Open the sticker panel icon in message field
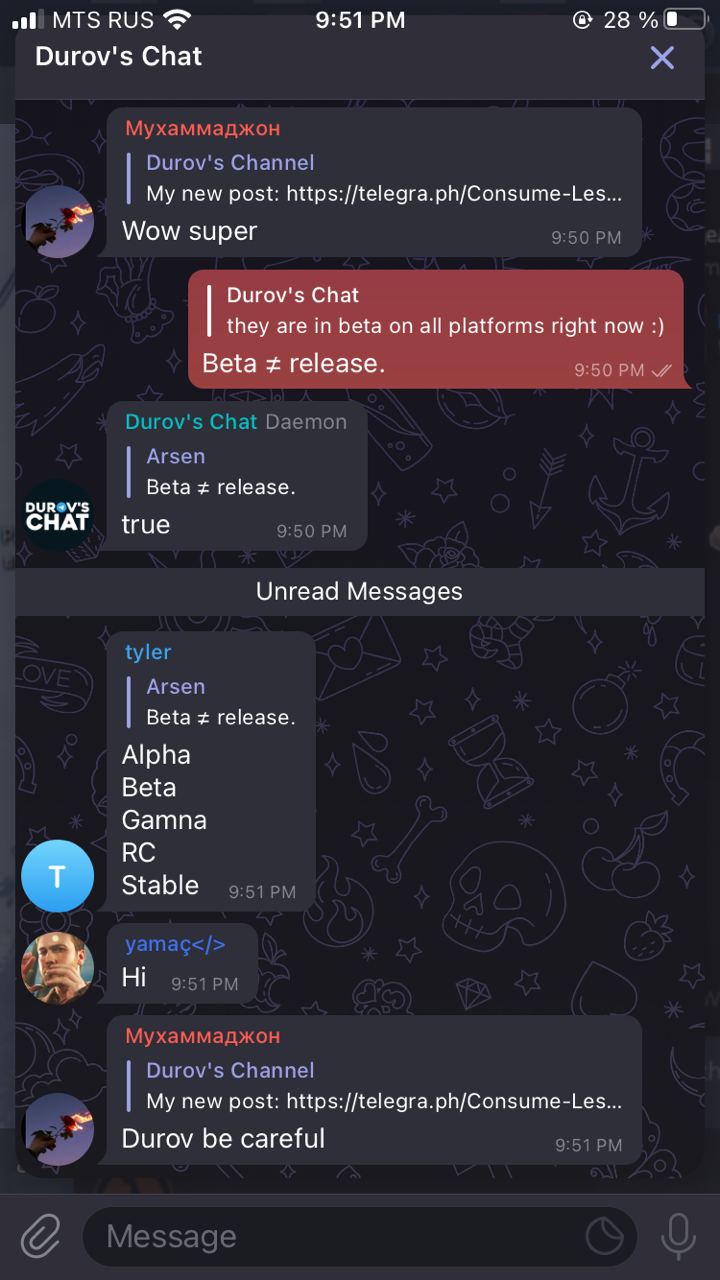 pyautogui.click(x=604, y=1237)
